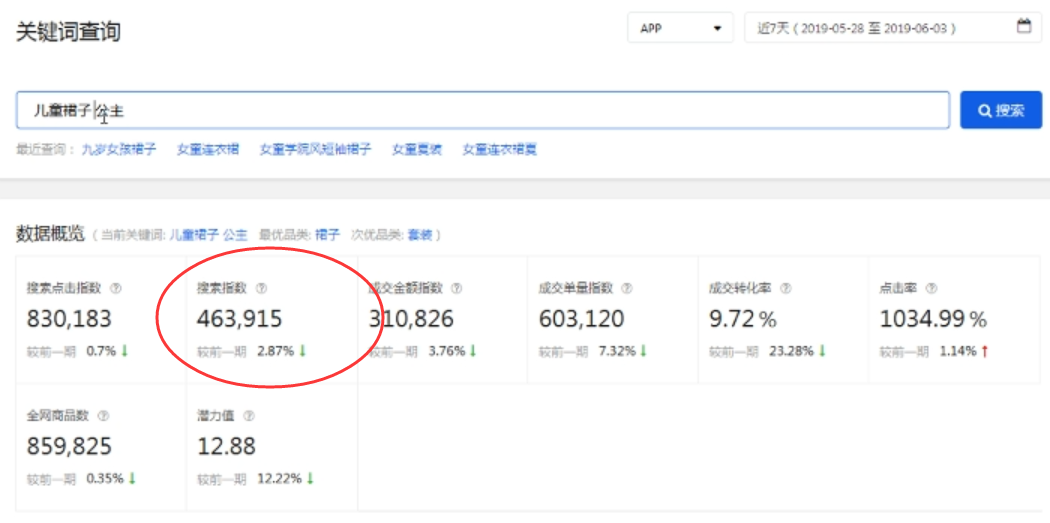This screenshot has height=523, width=1050.
Task: Click the blue 搜索 button
Action: tap(1000, 110)
